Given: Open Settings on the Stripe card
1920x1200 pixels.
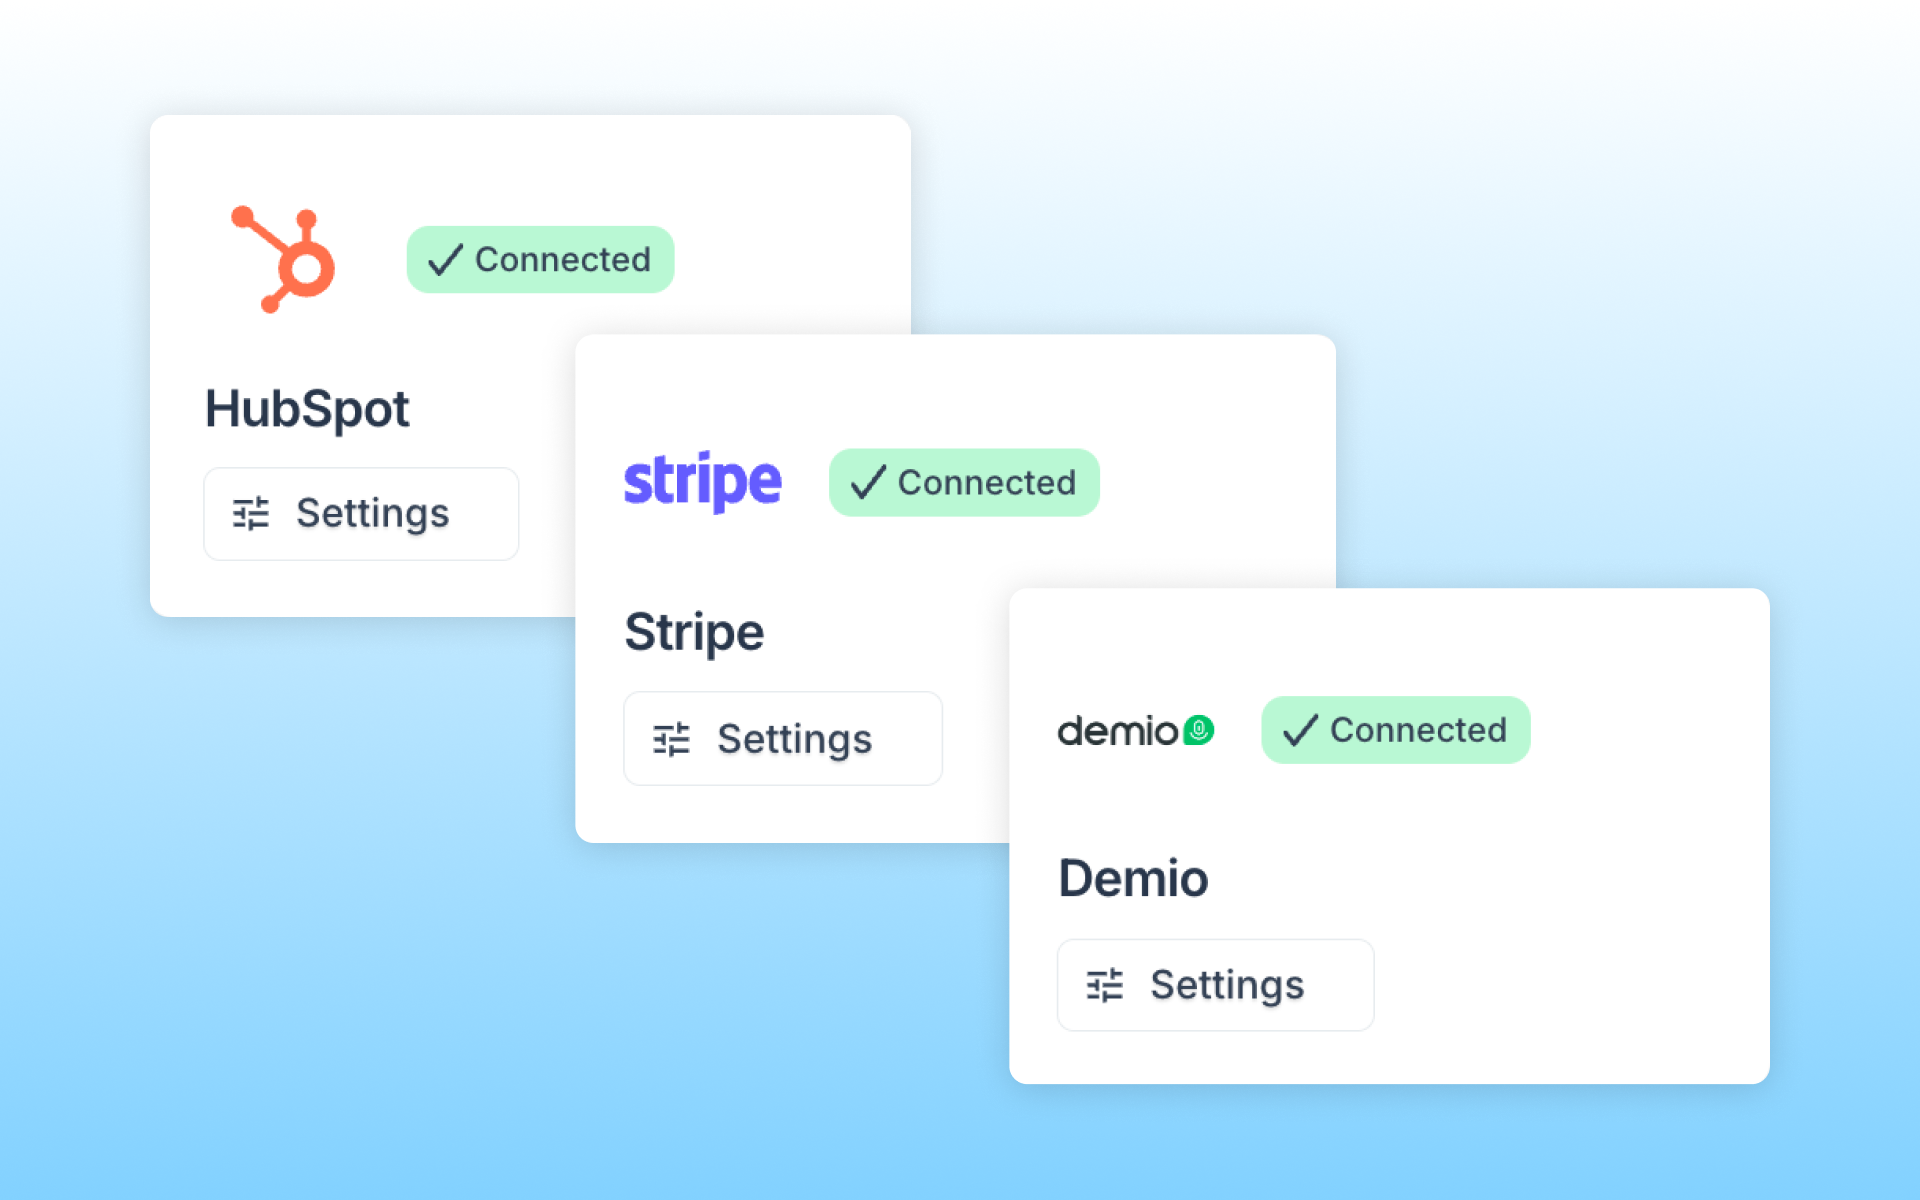Looking at the screenshot, I should pyautogui.click(x=783, y=739).
